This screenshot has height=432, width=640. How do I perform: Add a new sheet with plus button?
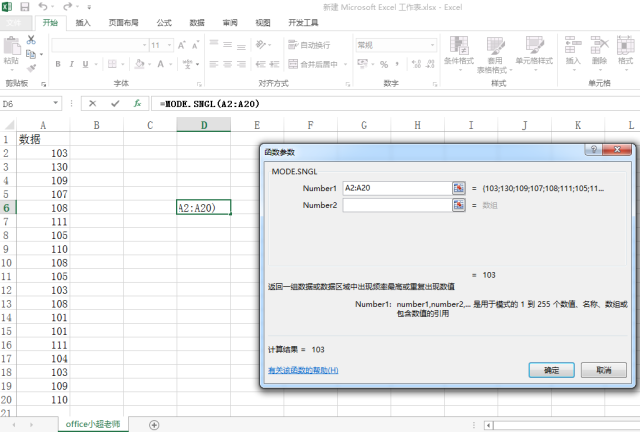pos(154,425)
